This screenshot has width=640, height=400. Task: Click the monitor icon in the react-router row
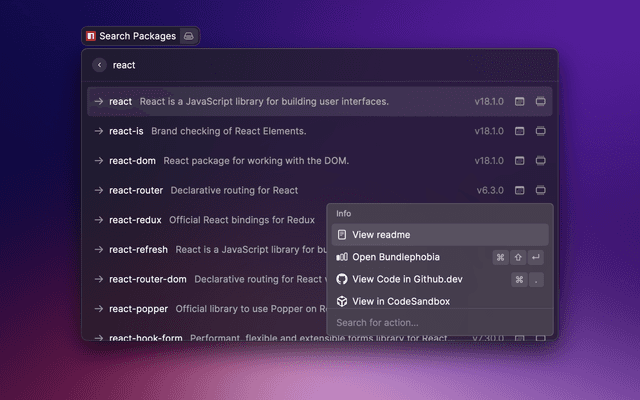pos(541,190)
